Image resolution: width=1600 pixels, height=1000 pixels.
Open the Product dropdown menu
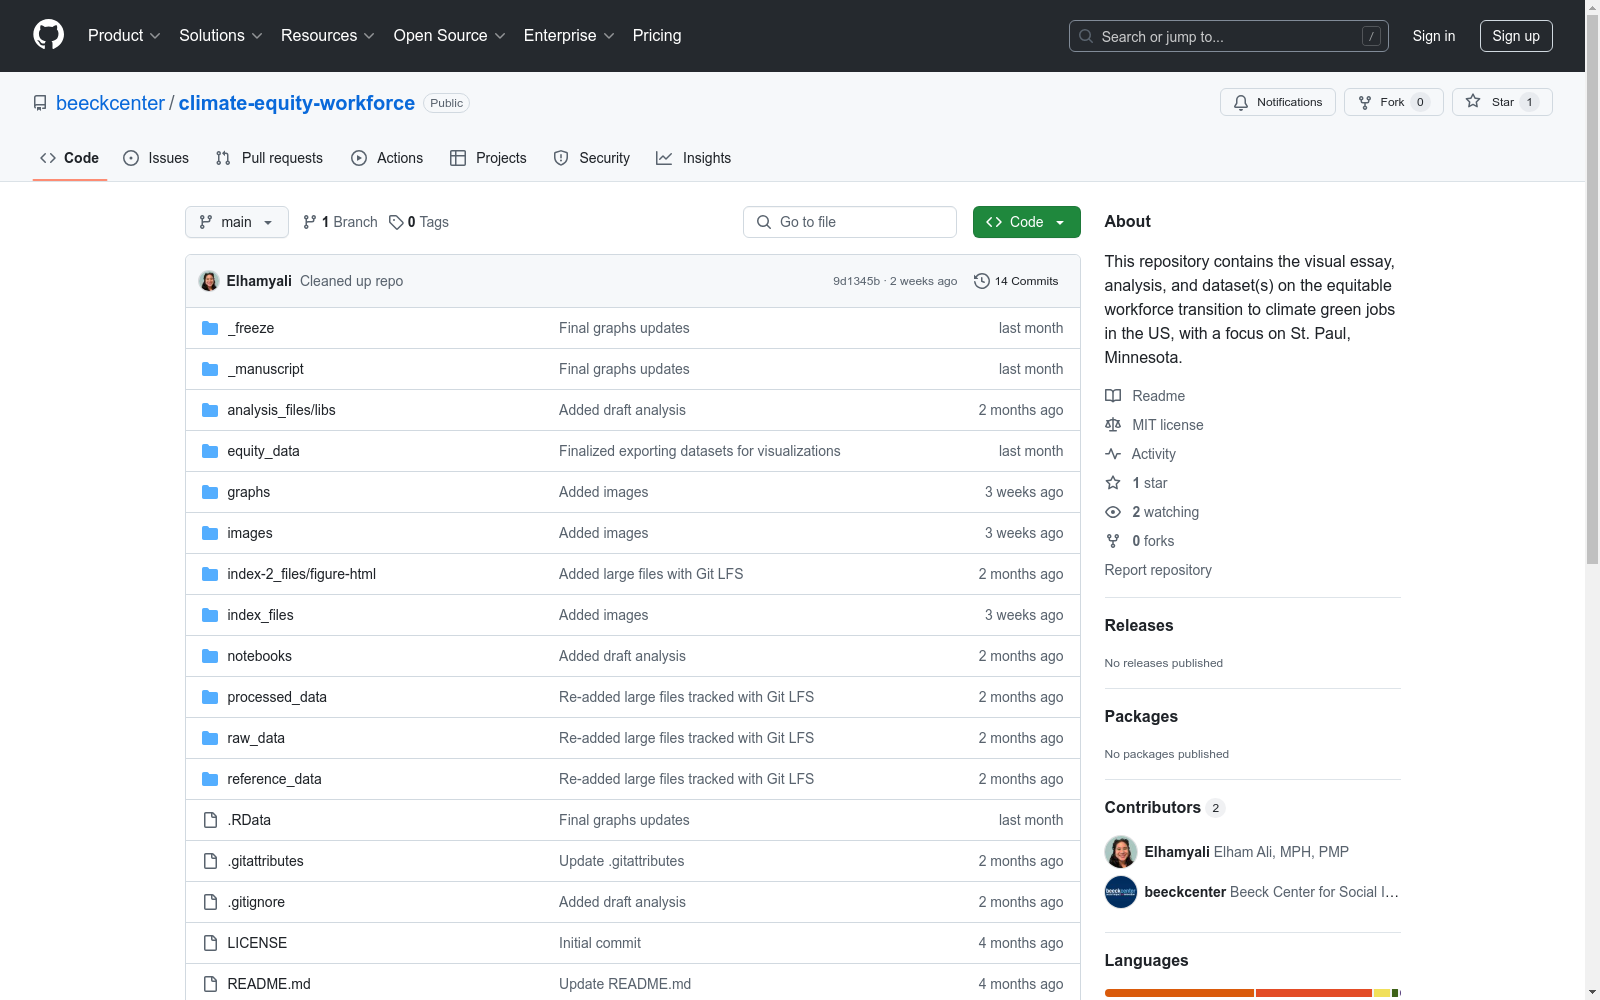(124, 35)
